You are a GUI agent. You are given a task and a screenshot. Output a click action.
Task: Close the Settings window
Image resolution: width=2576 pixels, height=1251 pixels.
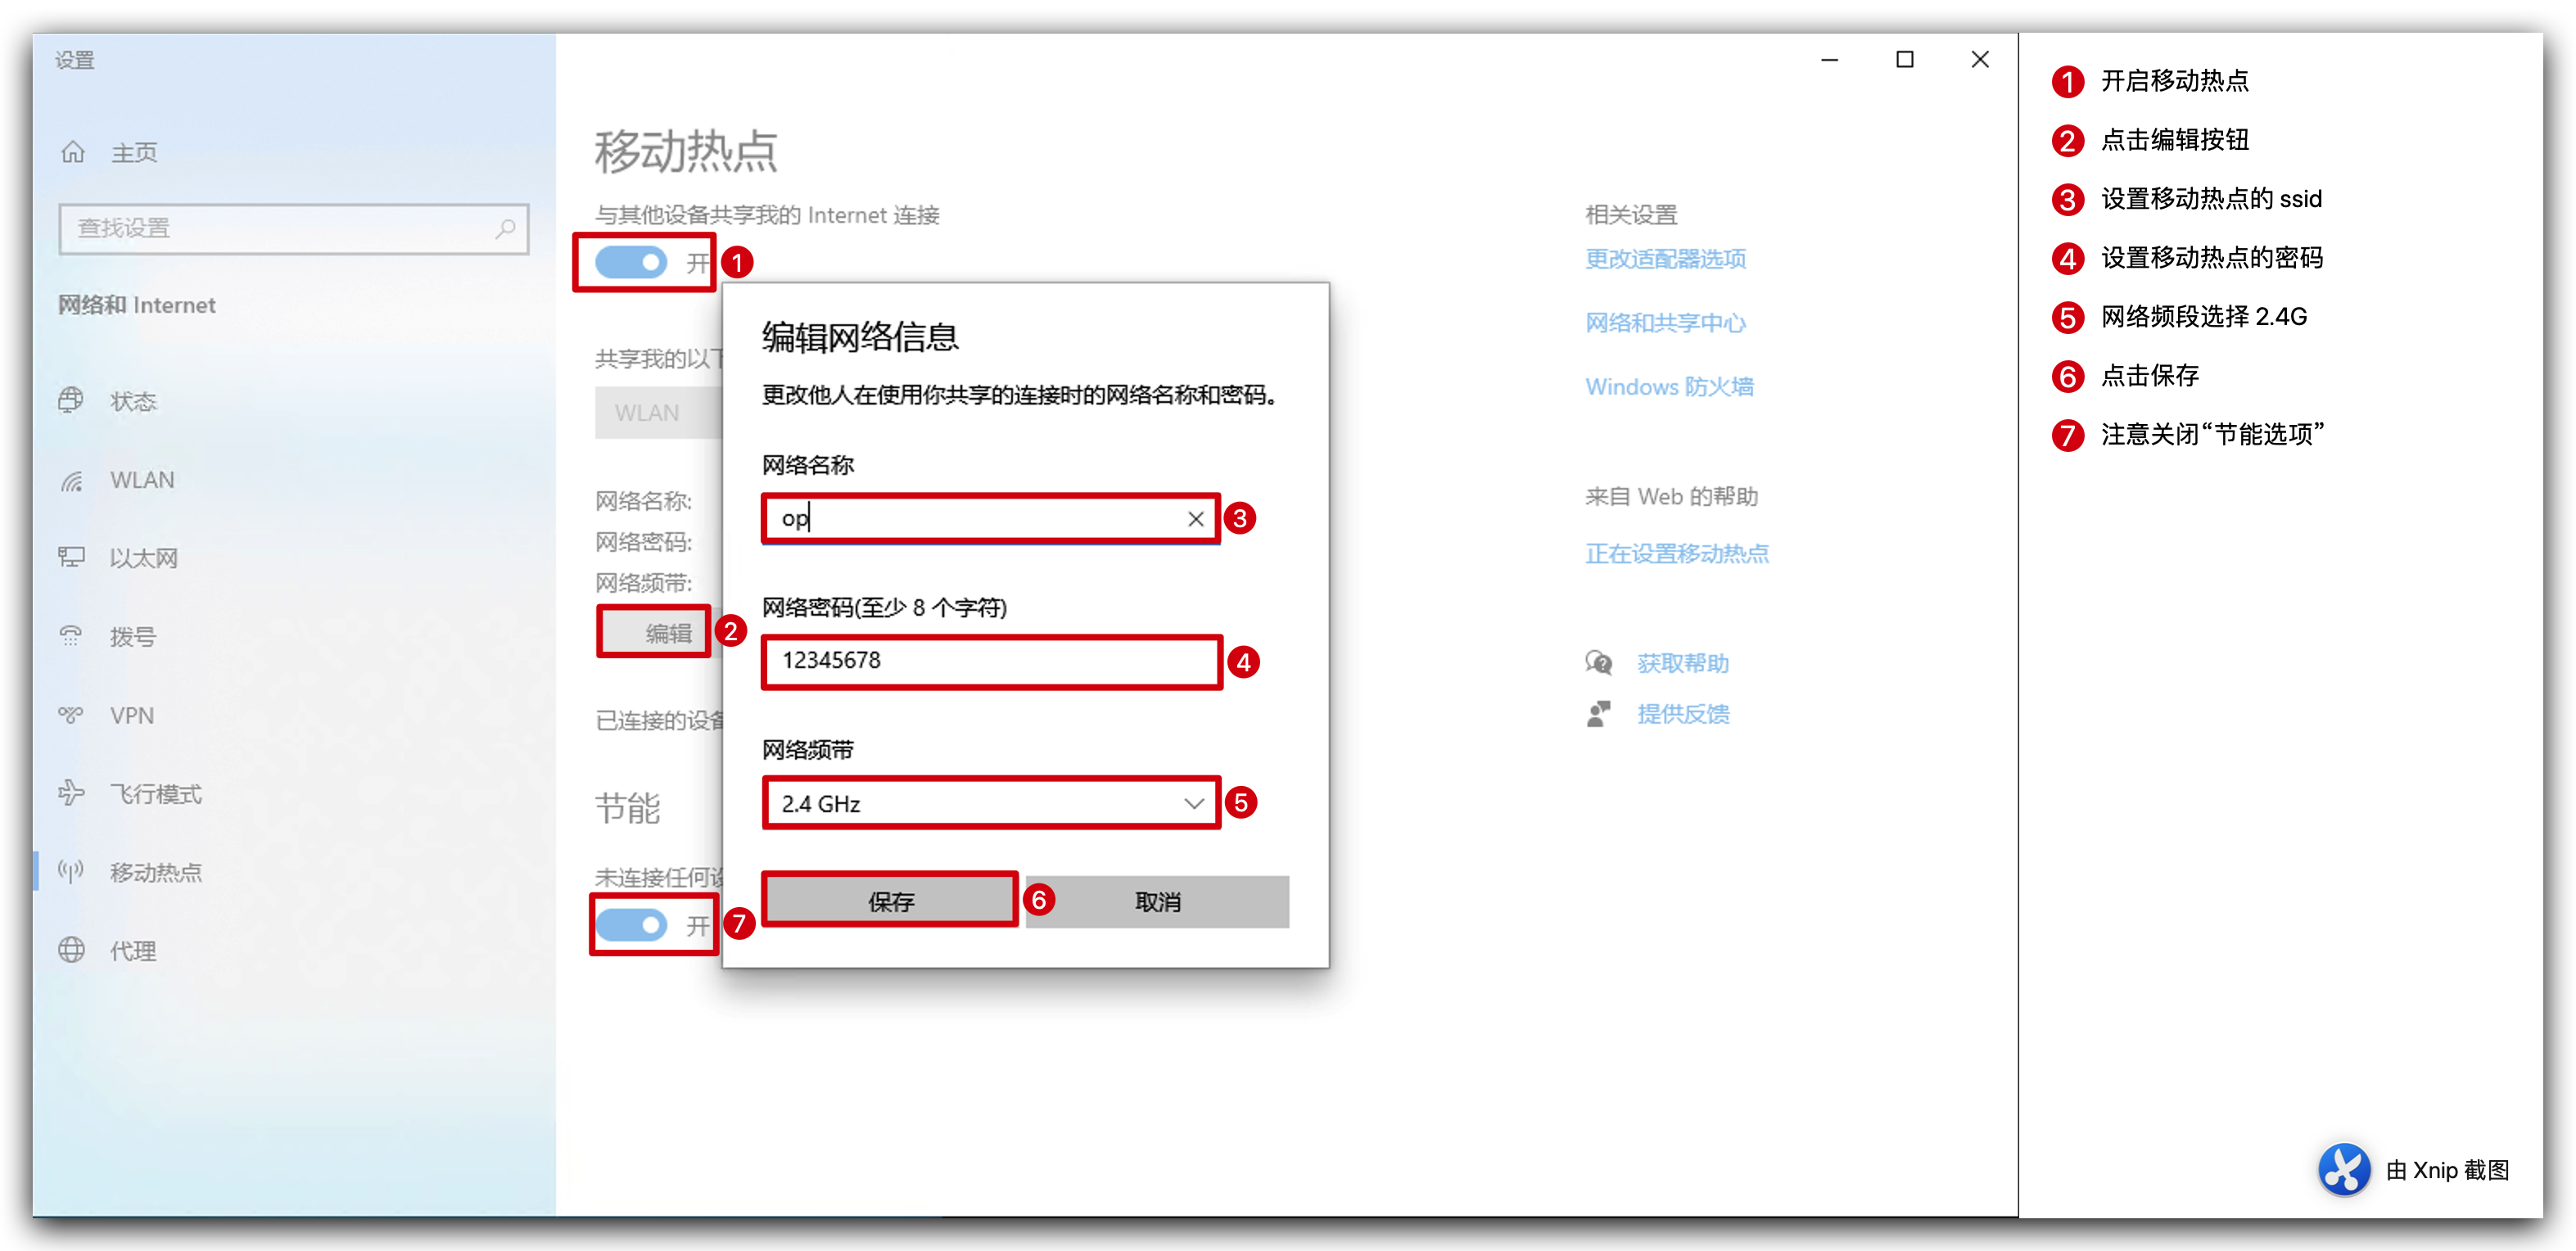click(1980, 60)
